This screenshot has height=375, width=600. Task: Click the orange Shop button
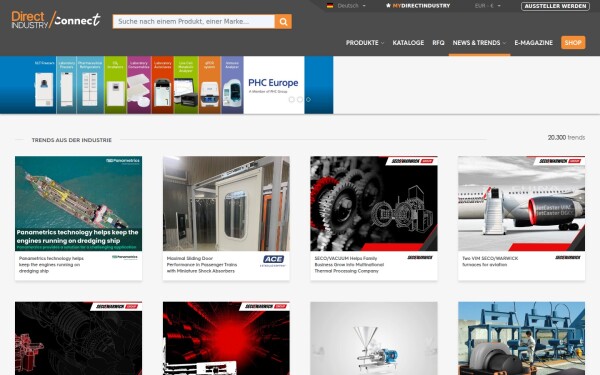click(573, 42)
